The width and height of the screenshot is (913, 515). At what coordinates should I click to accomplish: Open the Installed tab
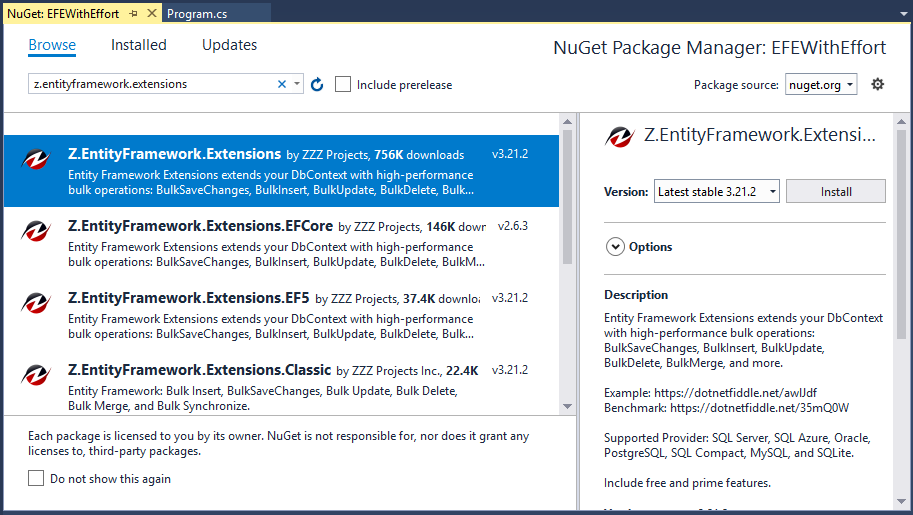(x=139, y=45)
